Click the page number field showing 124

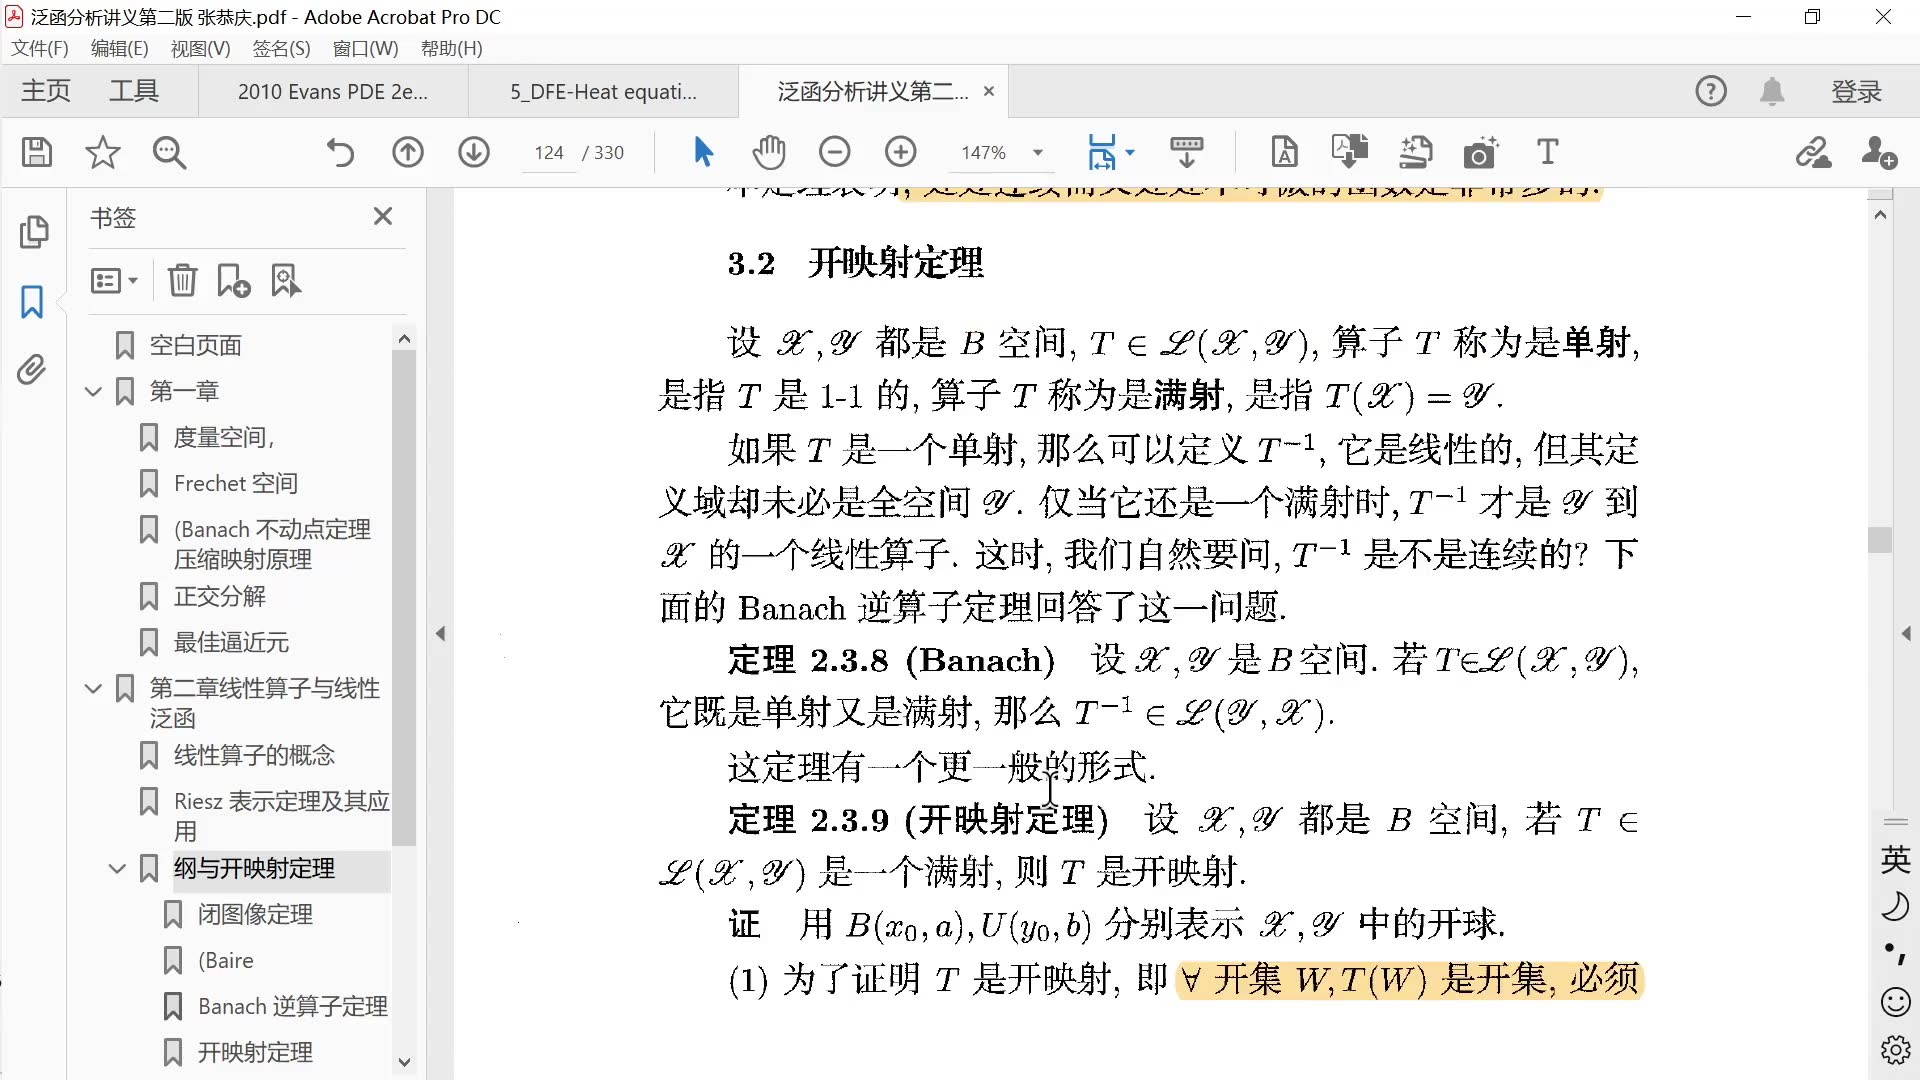point(549,153)
